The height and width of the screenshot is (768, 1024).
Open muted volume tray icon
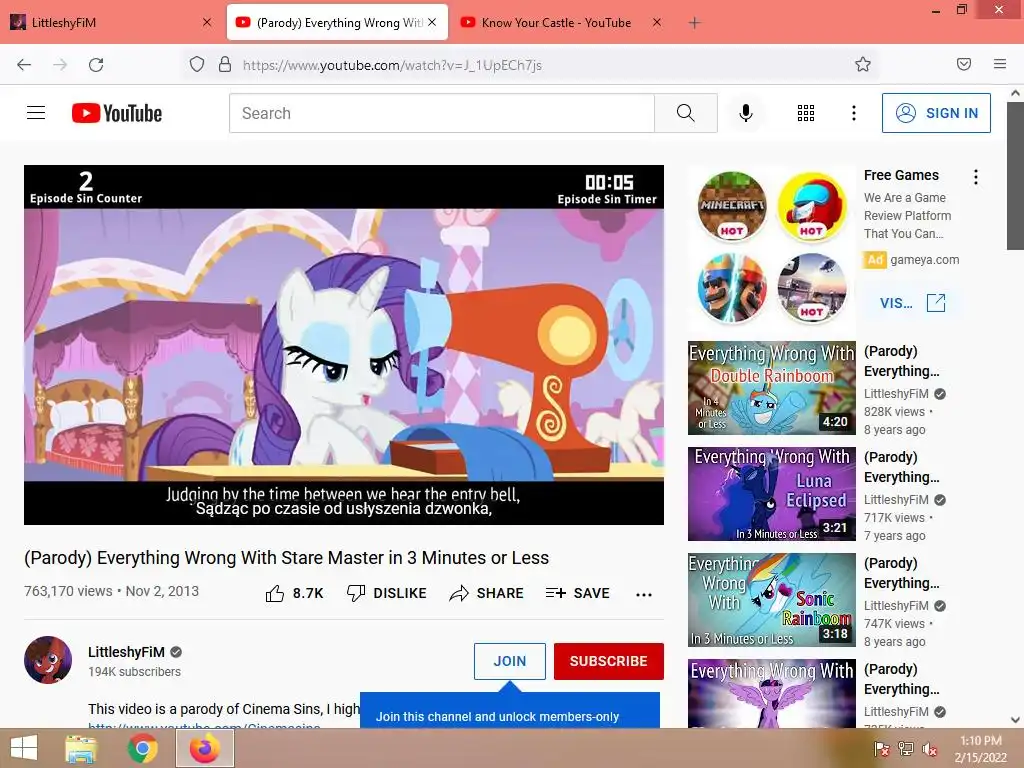click(929, 749)
